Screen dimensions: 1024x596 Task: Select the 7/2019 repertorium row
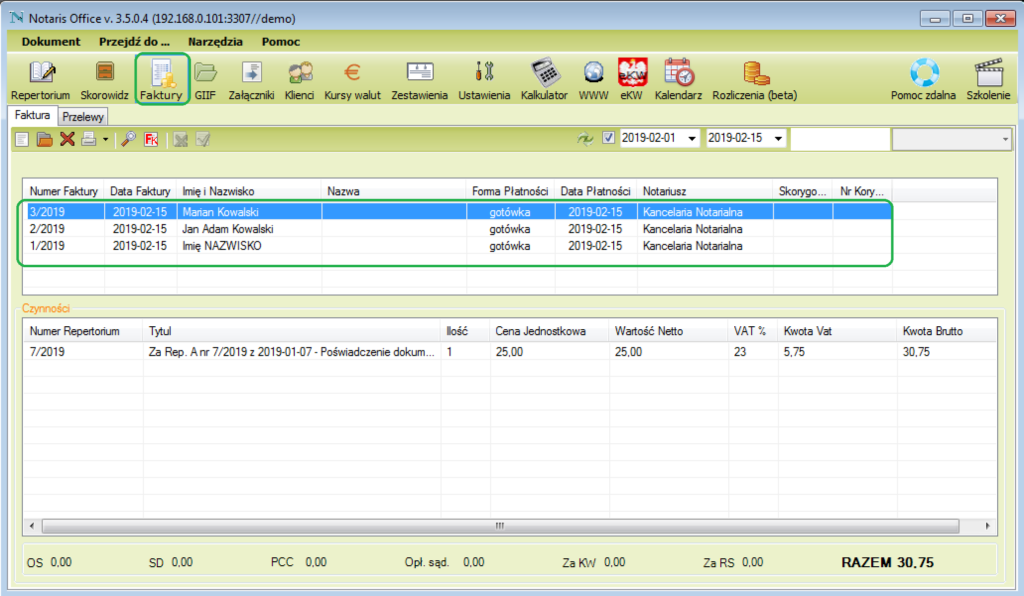pyautogui.click(x=509, y=352)
